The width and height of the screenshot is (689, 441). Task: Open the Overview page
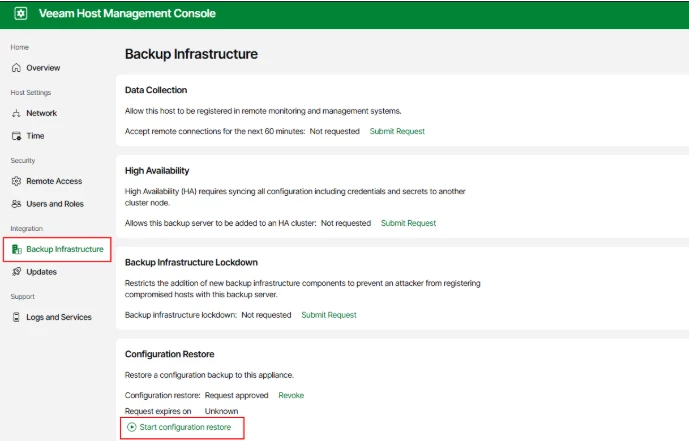coord(43,68)
